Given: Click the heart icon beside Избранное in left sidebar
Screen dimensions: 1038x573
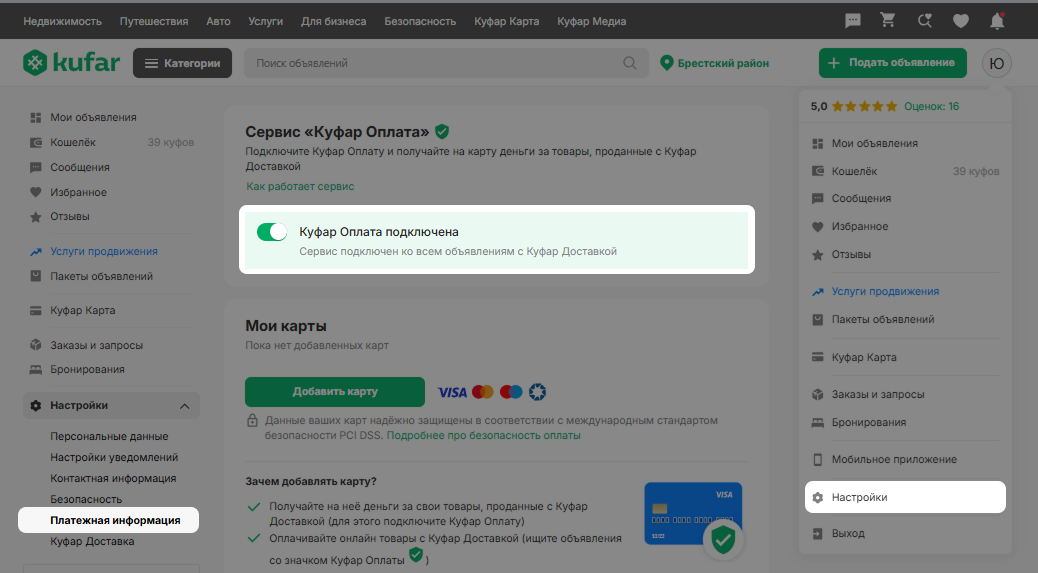Looking at the screenshot, I should [x=36, y=193].
